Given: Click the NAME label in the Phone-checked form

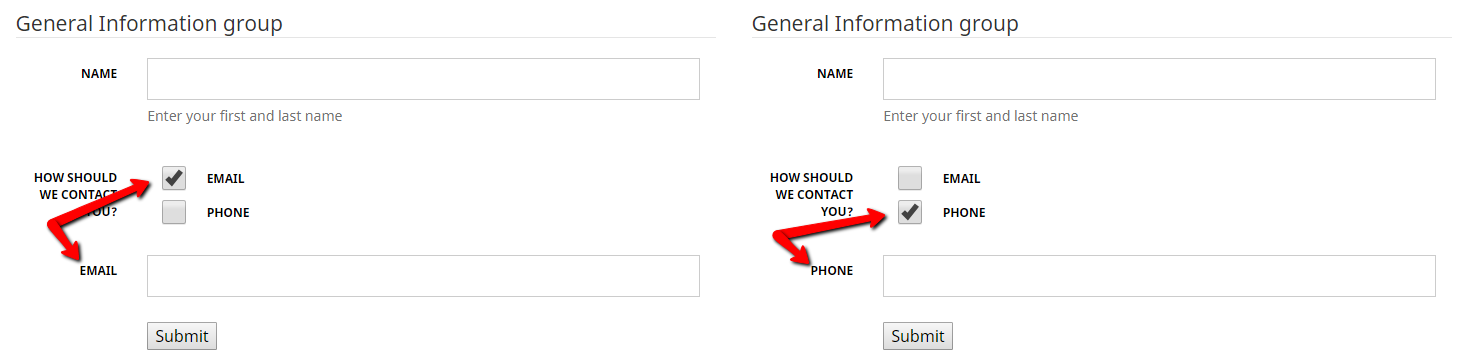Looking at the screenshot, I should pos(835,74).
